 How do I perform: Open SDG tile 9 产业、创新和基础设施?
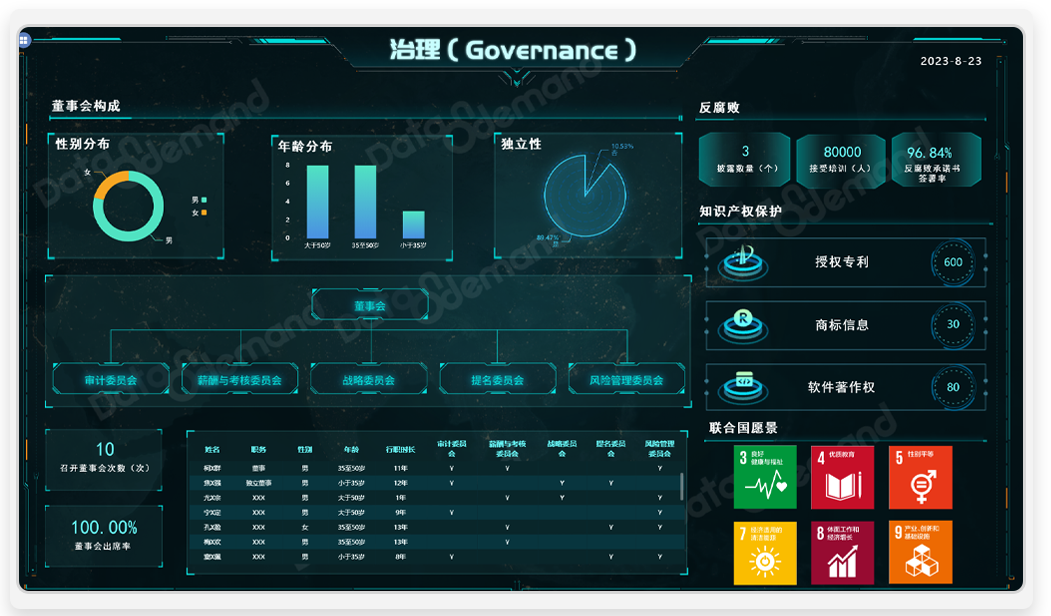click(920, 553)
